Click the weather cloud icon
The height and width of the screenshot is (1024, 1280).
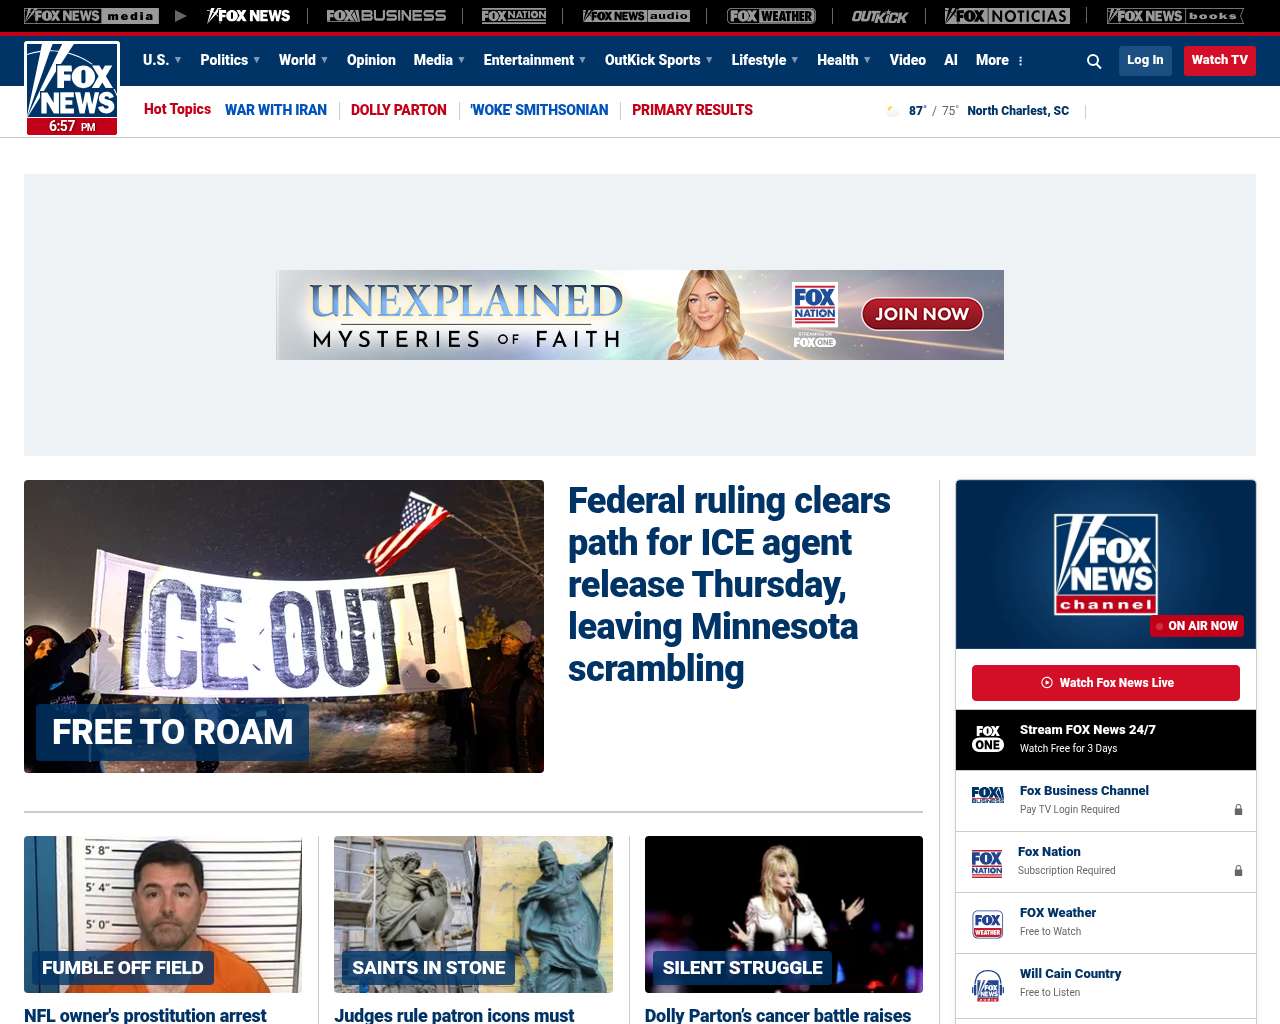[893, 111]
